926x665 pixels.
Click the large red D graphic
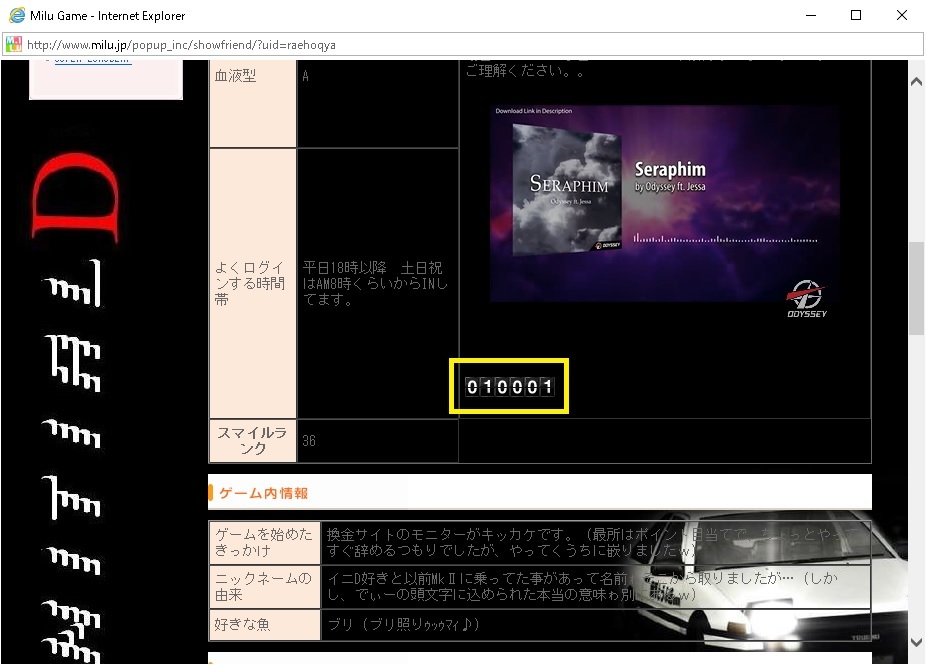point(76,198)
